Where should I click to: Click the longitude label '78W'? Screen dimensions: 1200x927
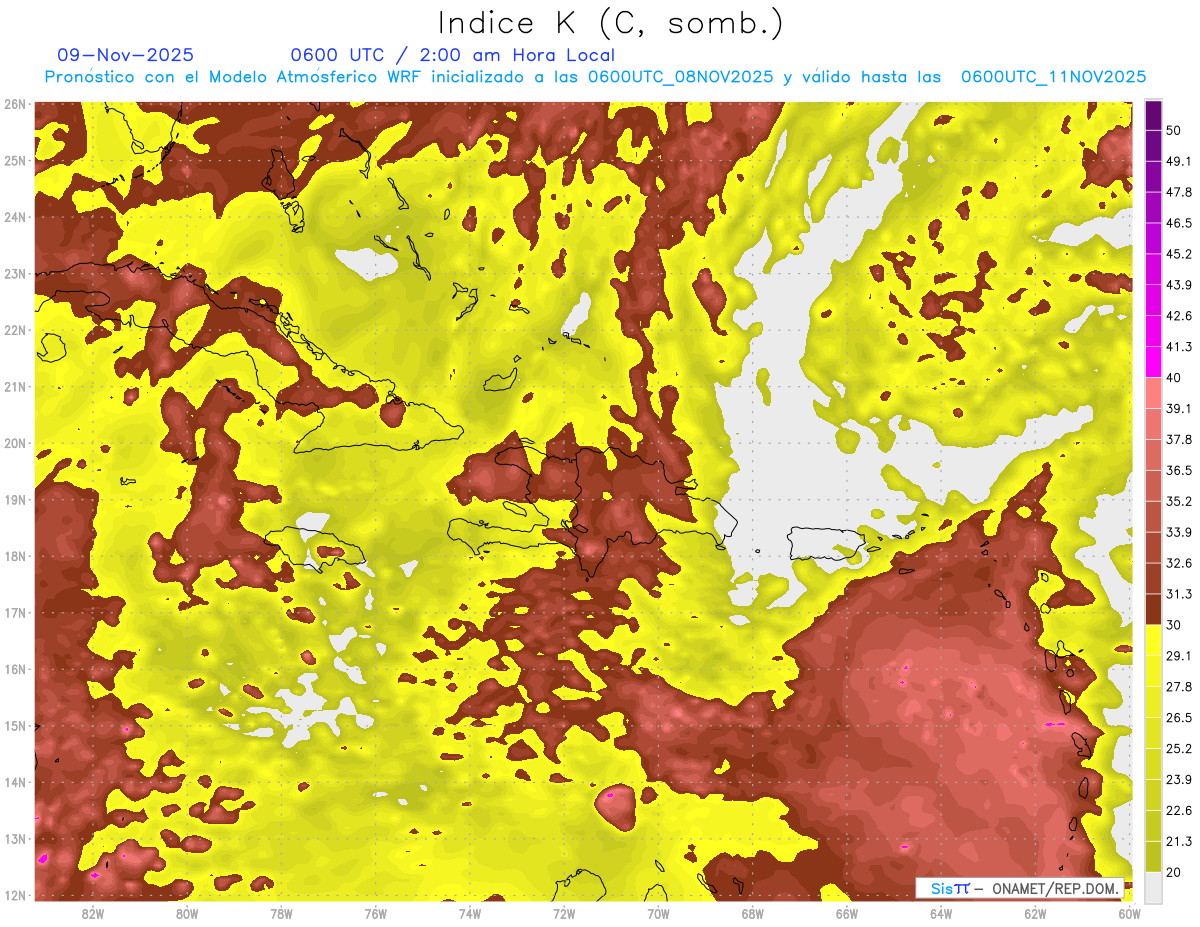click(282, 913)
